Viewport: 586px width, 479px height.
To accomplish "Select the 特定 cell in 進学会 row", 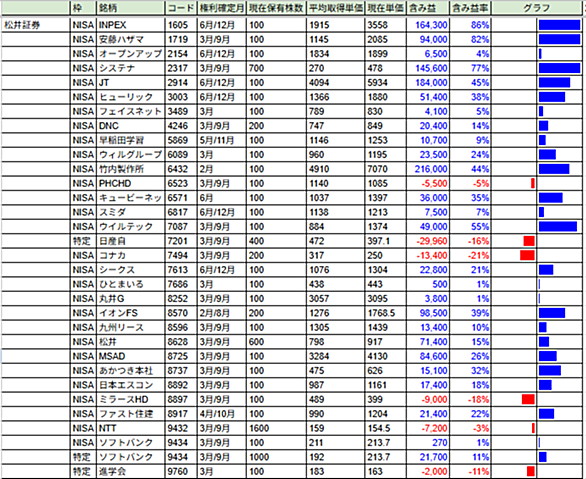I will click(83, 471).
